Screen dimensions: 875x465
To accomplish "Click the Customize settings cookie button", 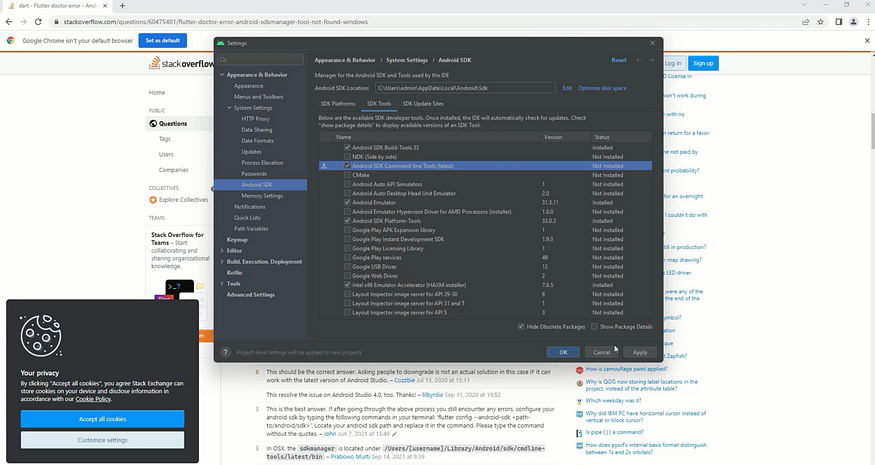I will click(x=103, y=440).
